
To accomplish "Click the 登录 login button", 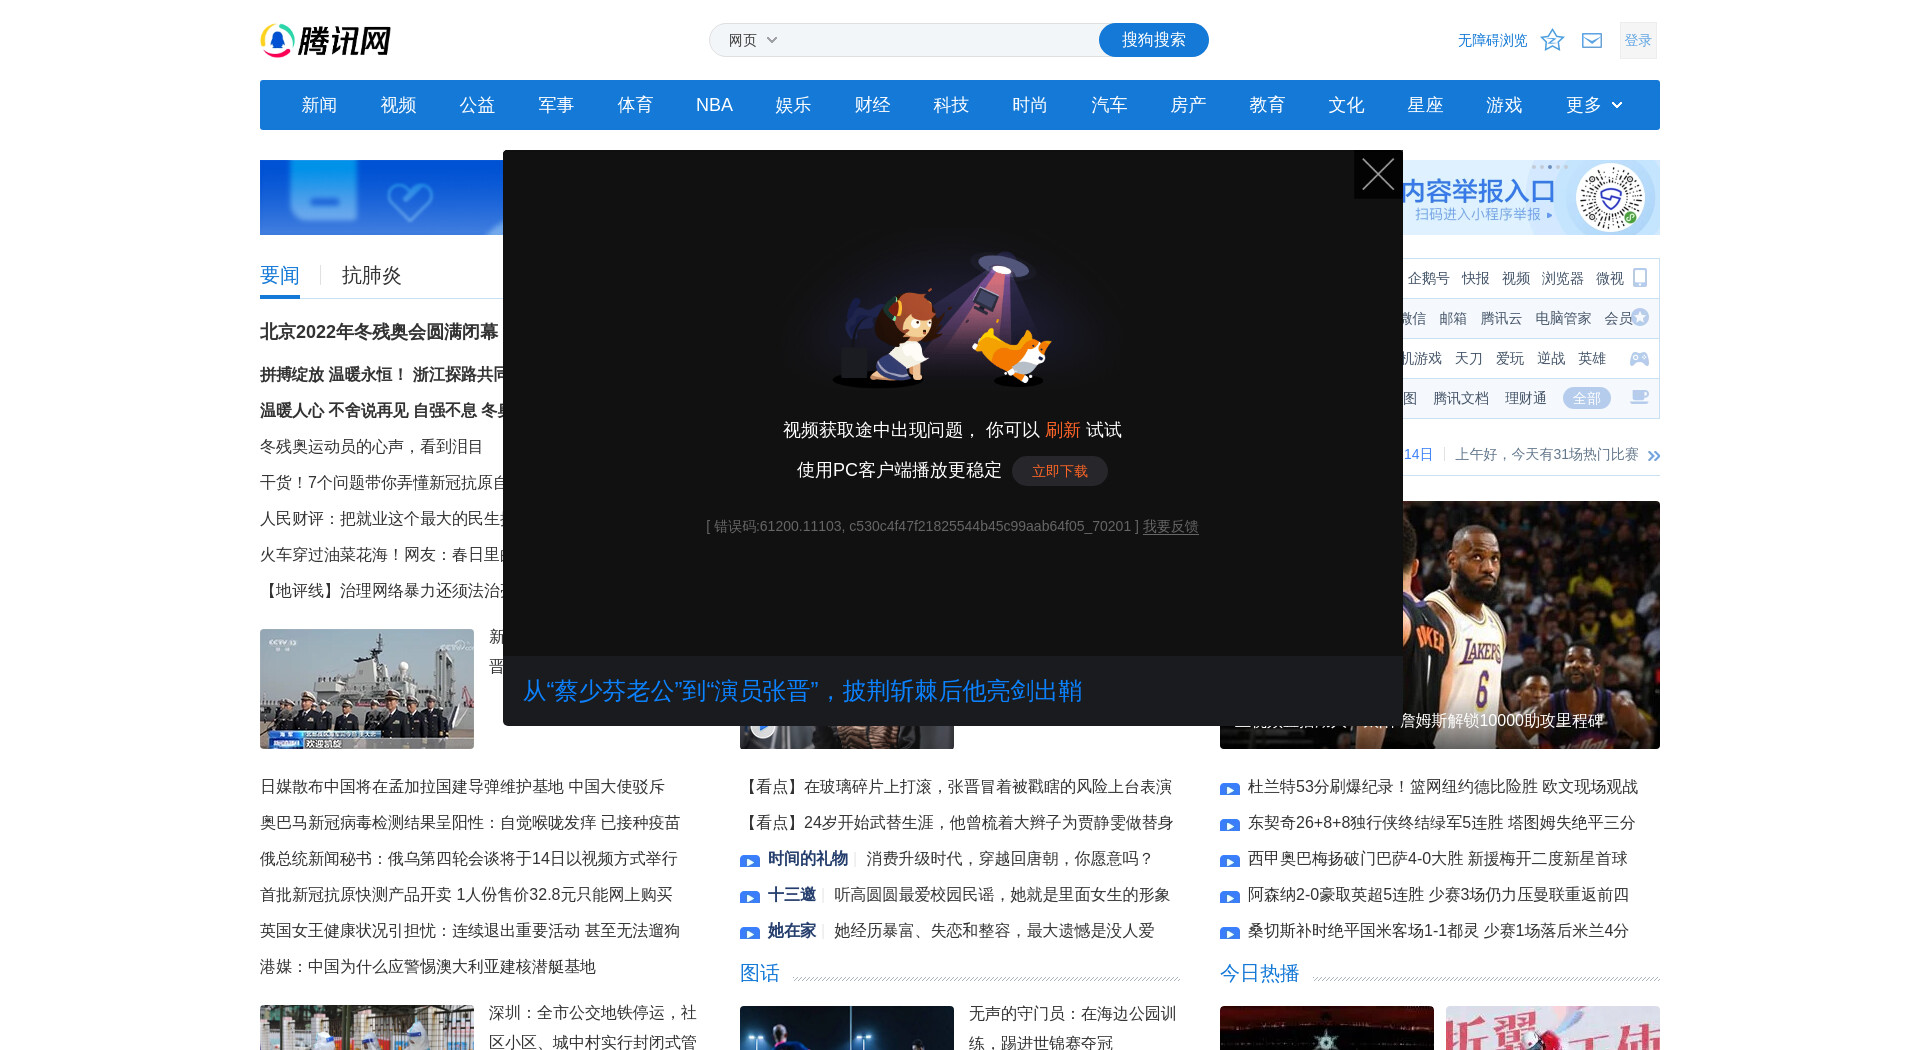I will [x=1638, y=40].
